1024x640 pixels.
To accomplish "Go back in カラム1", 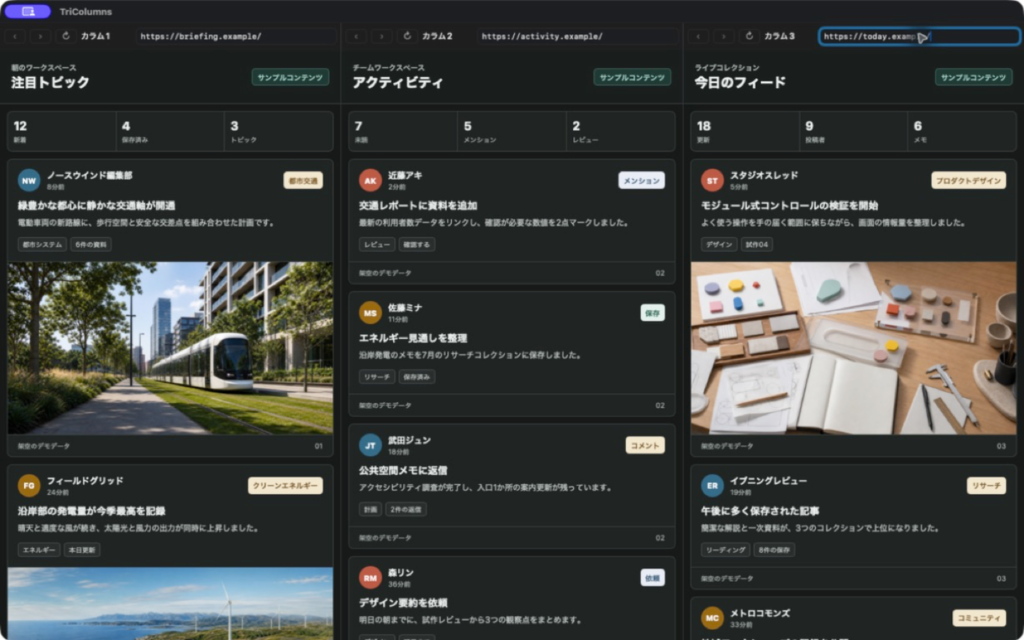I will point(15,37).
